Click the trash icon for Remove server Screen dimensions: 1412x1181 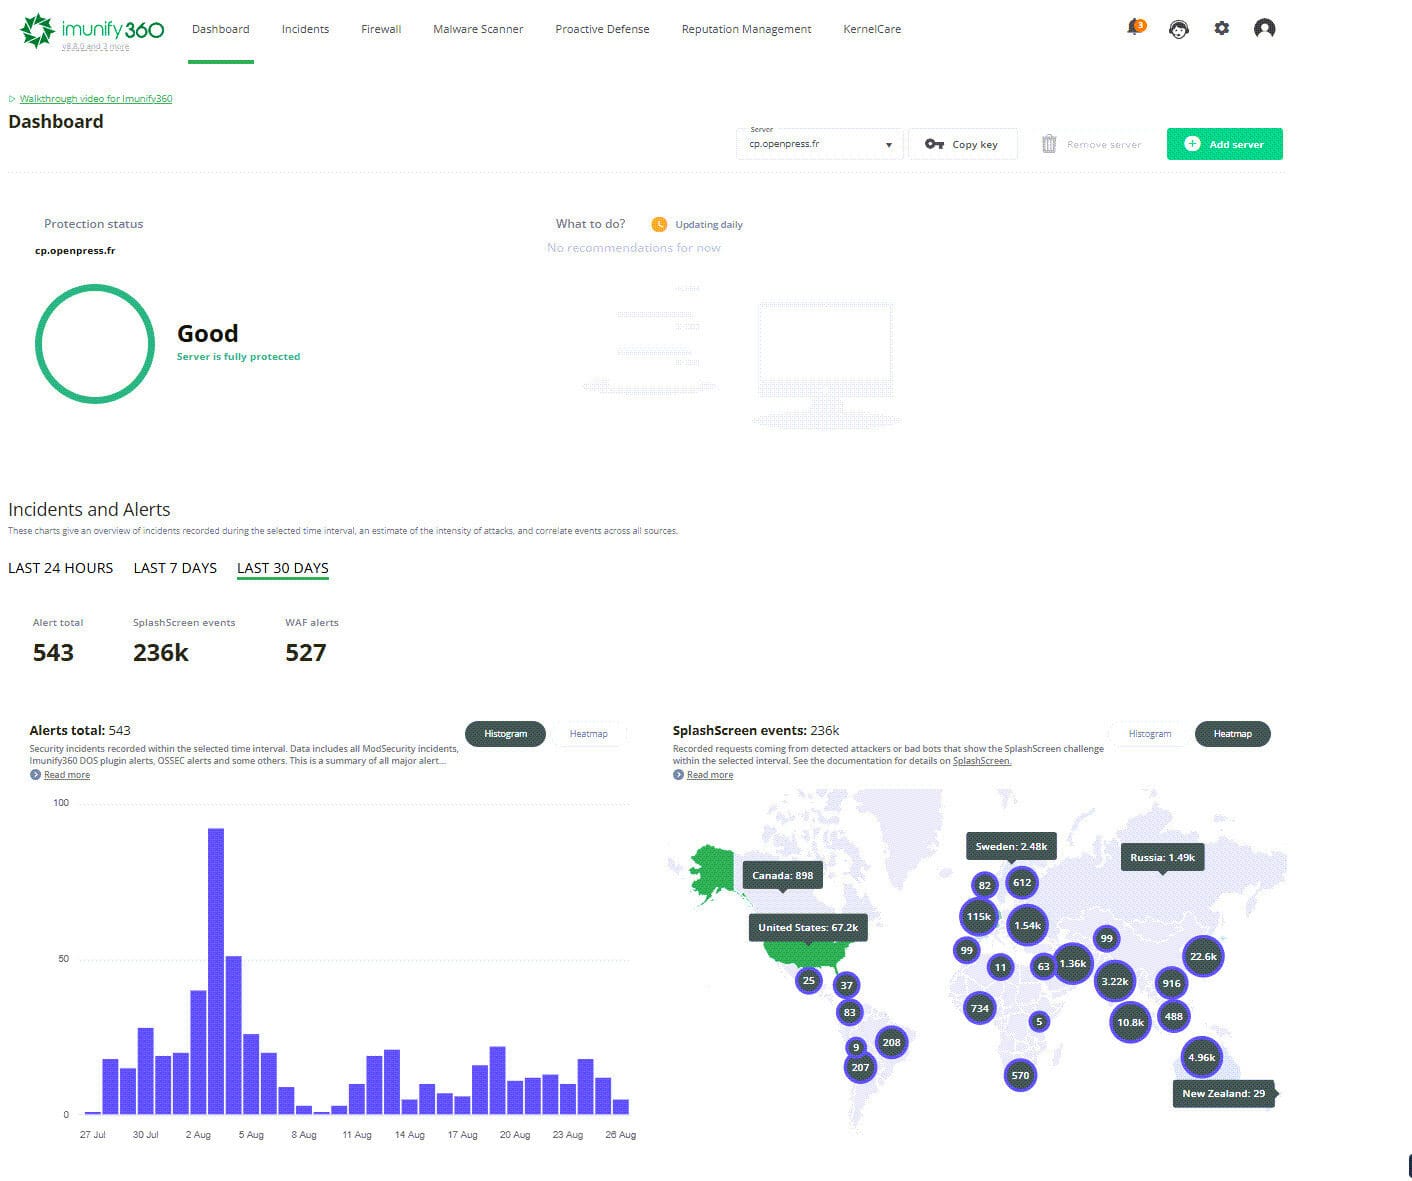(1048, 144)
